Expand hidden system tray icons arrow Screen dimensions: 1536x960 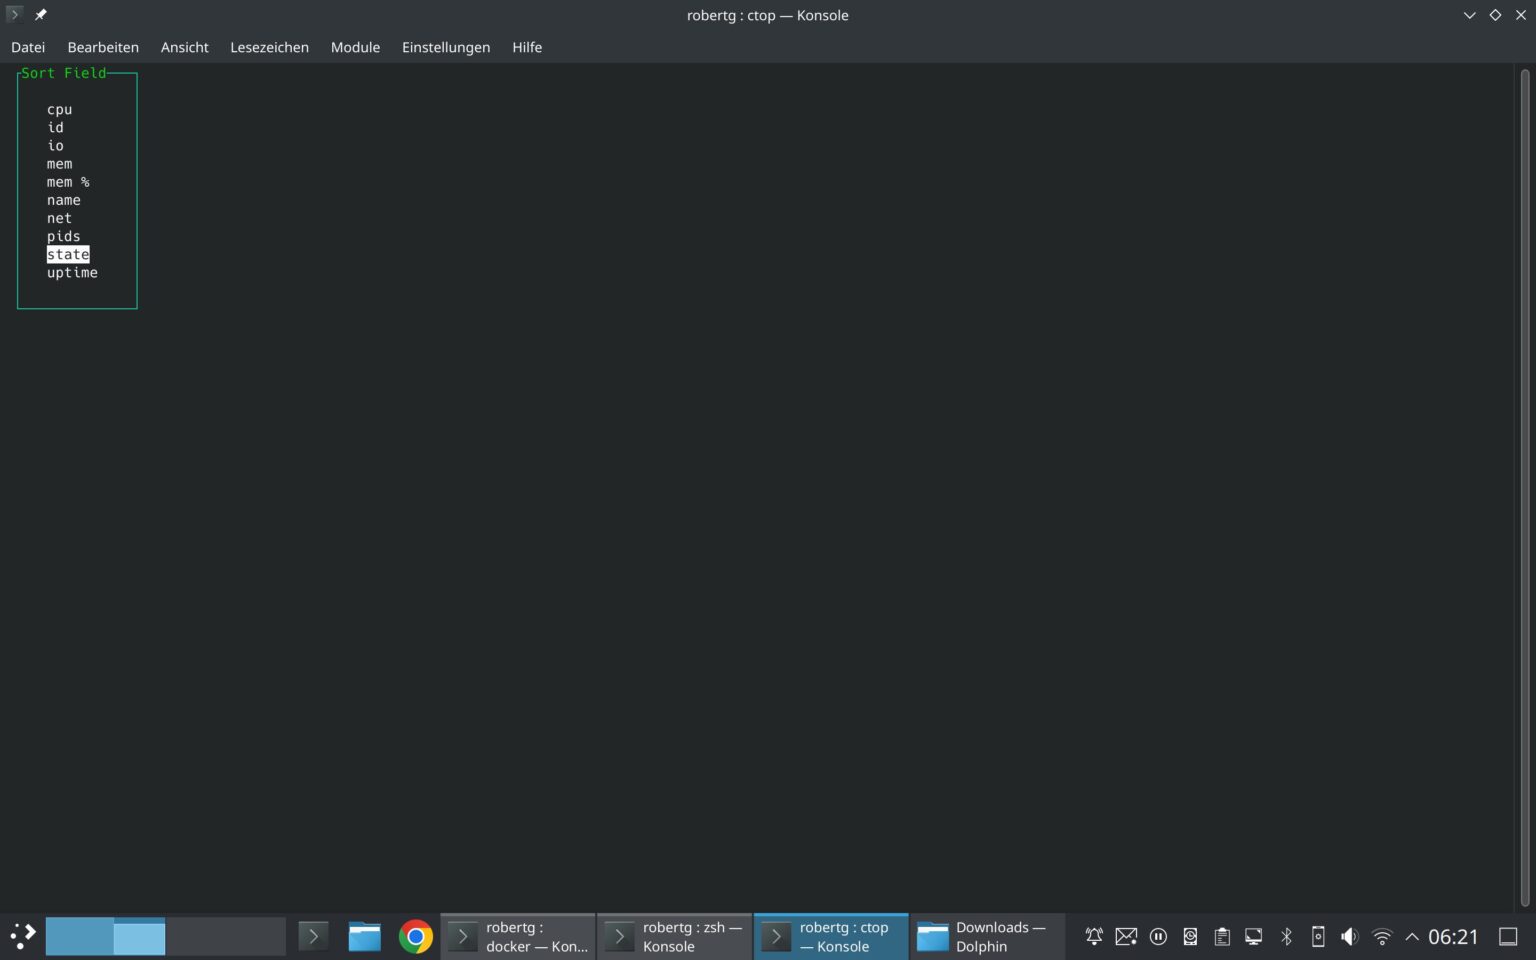[x=1412, y=937]
